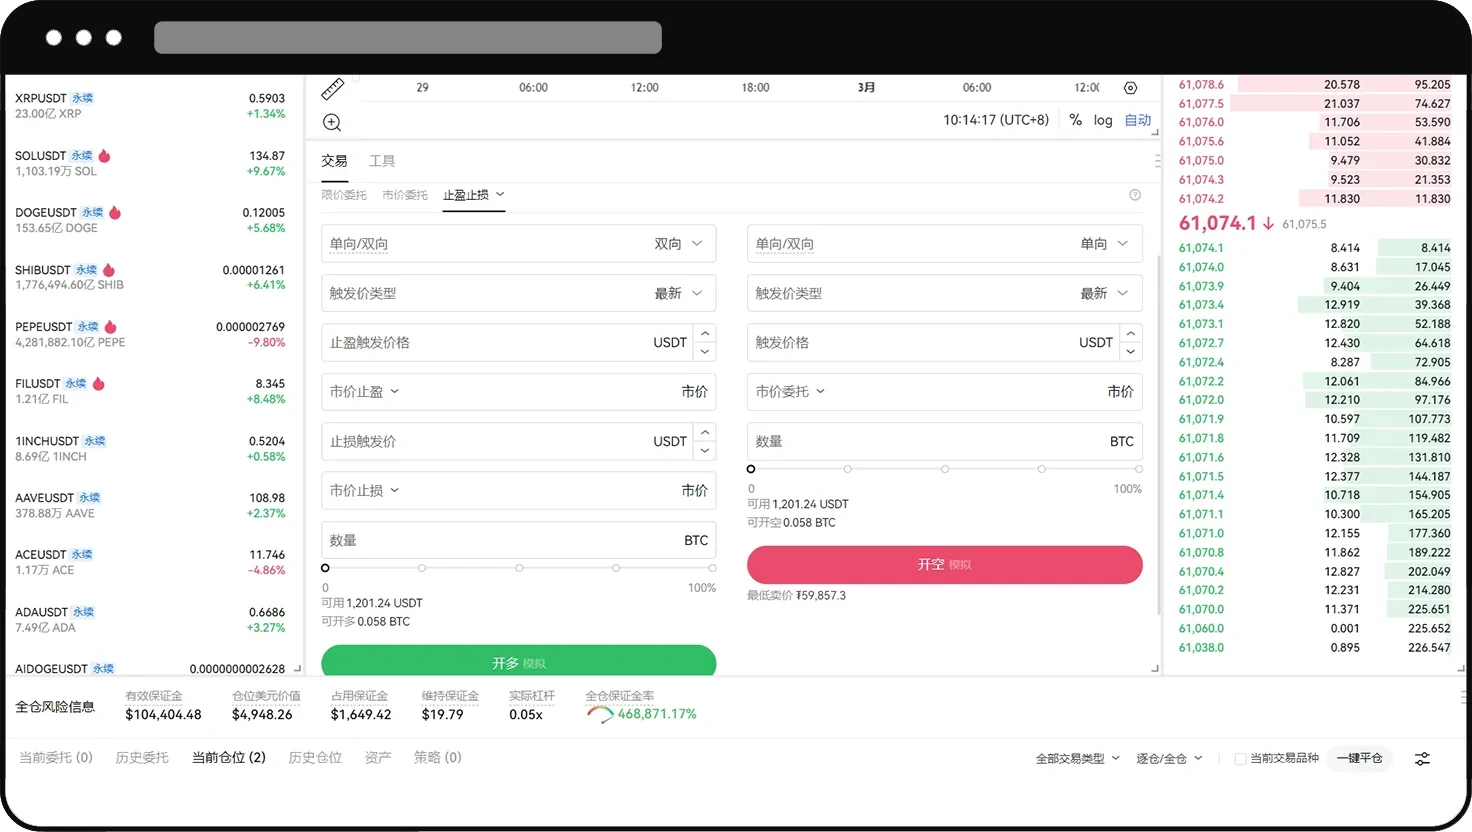
Task: Click the flame icon next to SHIBUSDT
Action: [x=108, y=270]
